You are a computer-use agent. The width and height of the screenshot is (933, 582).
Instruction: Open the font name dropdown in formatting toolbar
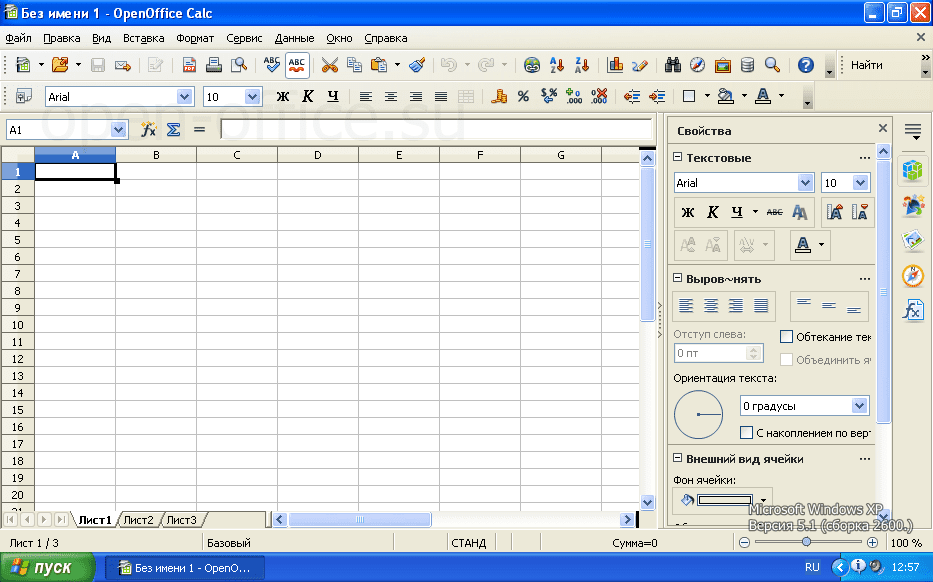(184, 96)
